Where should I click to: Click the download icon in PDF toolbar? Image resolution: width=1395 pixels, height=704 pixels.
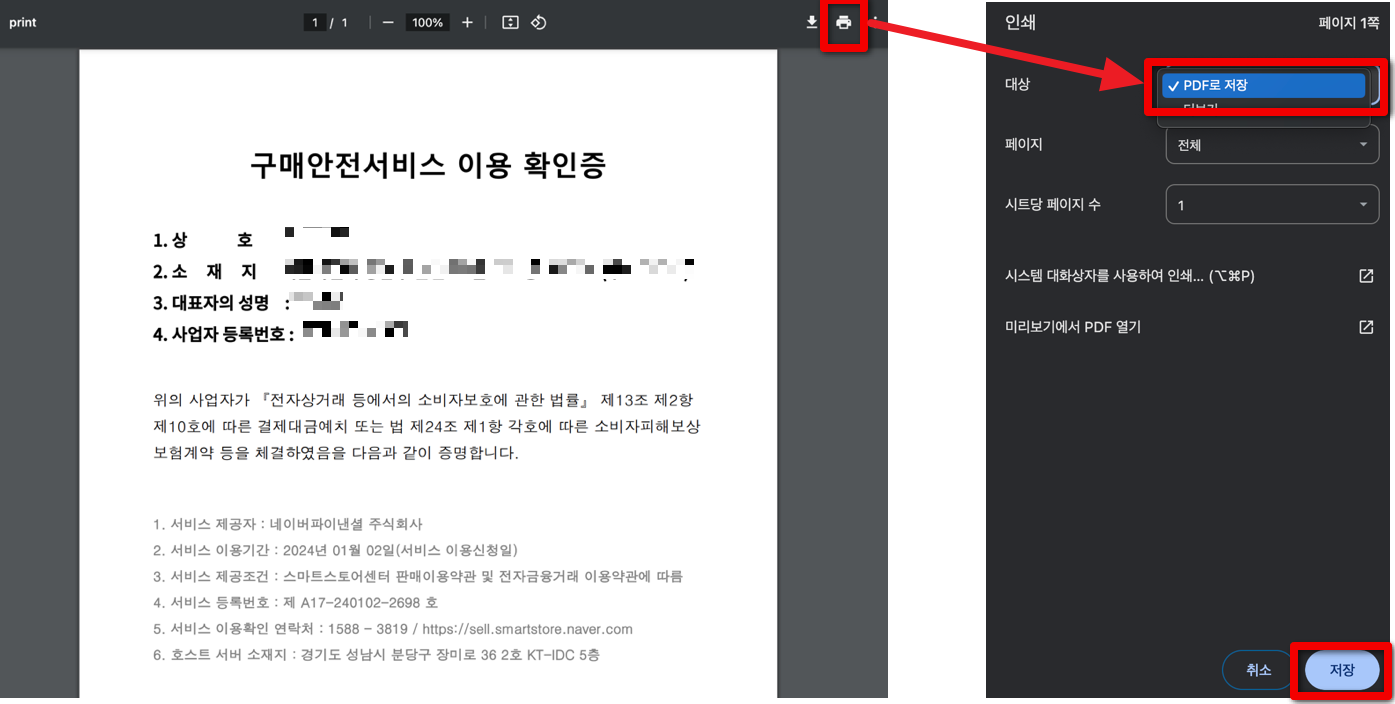(812, 22)
